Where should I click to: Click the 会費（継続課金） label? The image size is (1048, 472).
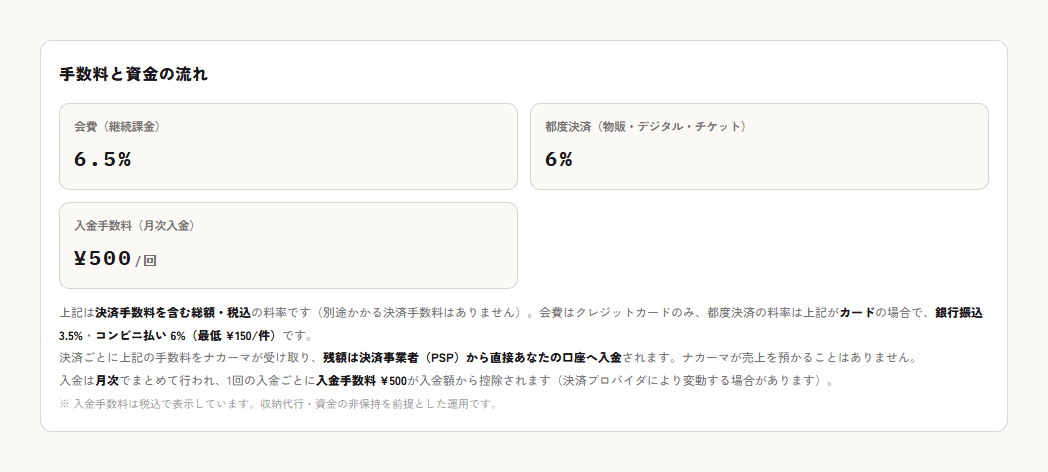(x=118, y=126)
